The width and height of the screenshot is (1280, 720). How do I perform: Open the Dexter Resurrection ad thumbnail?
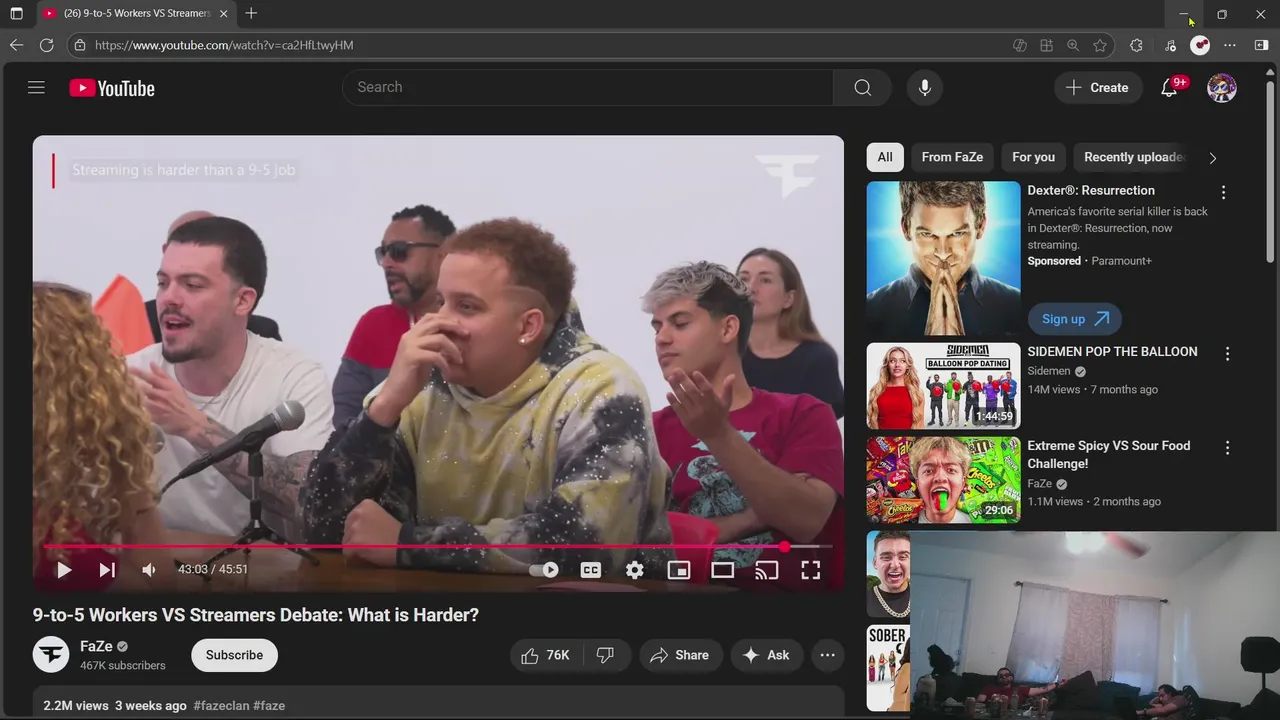[x=943, y=258]
